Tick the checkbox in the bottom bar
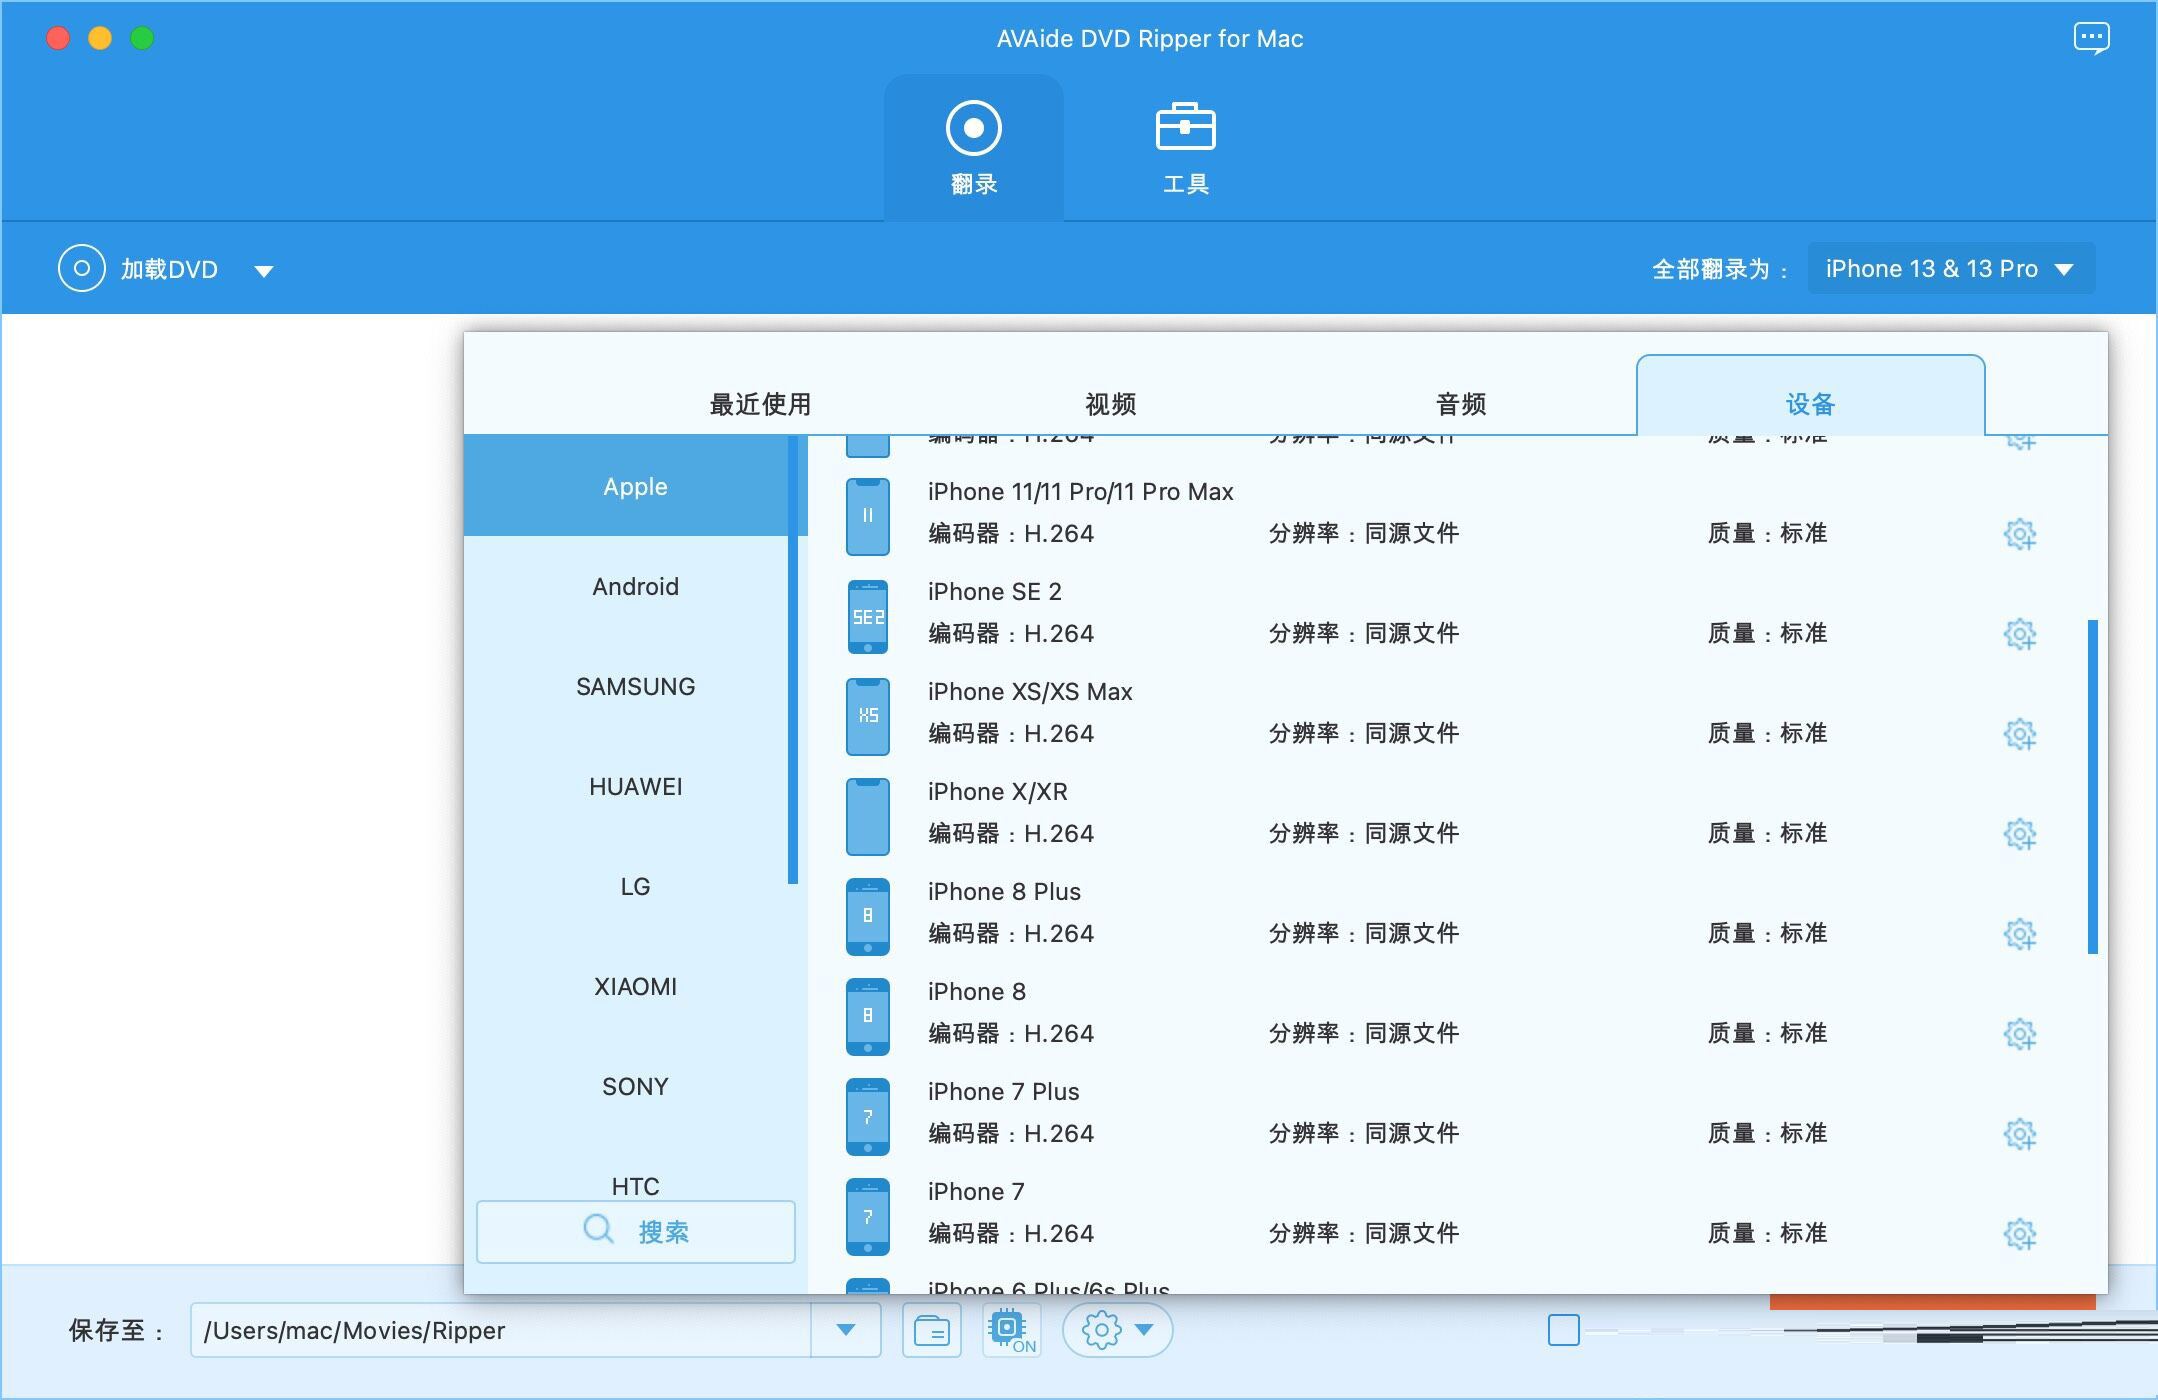 tap(1564, 1330)
